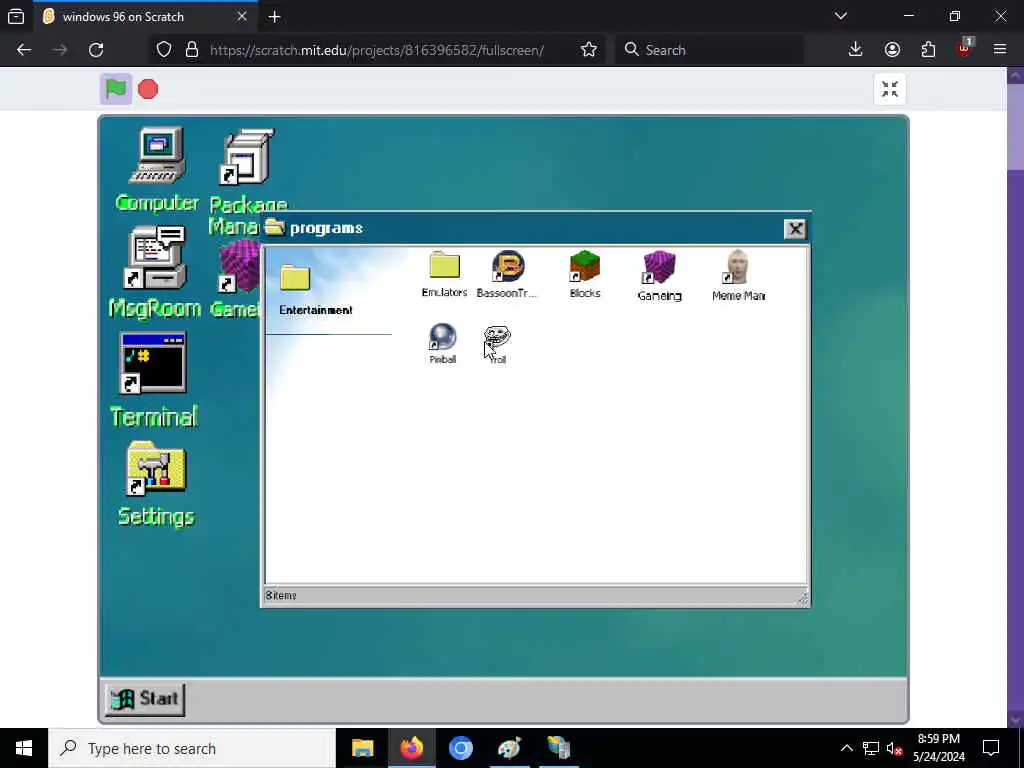
Task: Open the Firefox hamburger menu
Action: [1000, 50]
